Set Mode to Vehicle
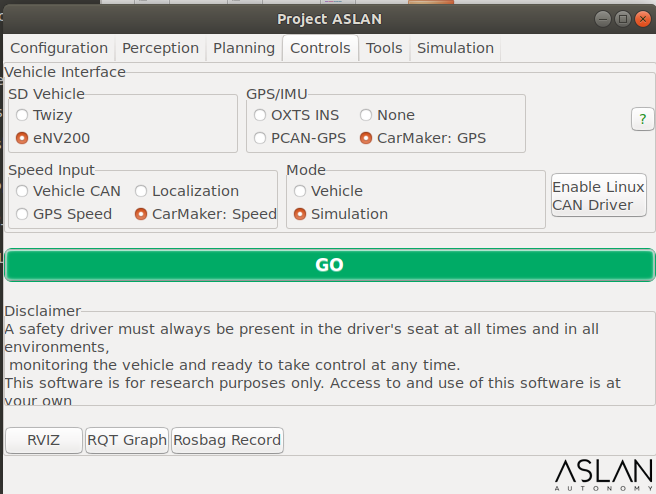 328,191
